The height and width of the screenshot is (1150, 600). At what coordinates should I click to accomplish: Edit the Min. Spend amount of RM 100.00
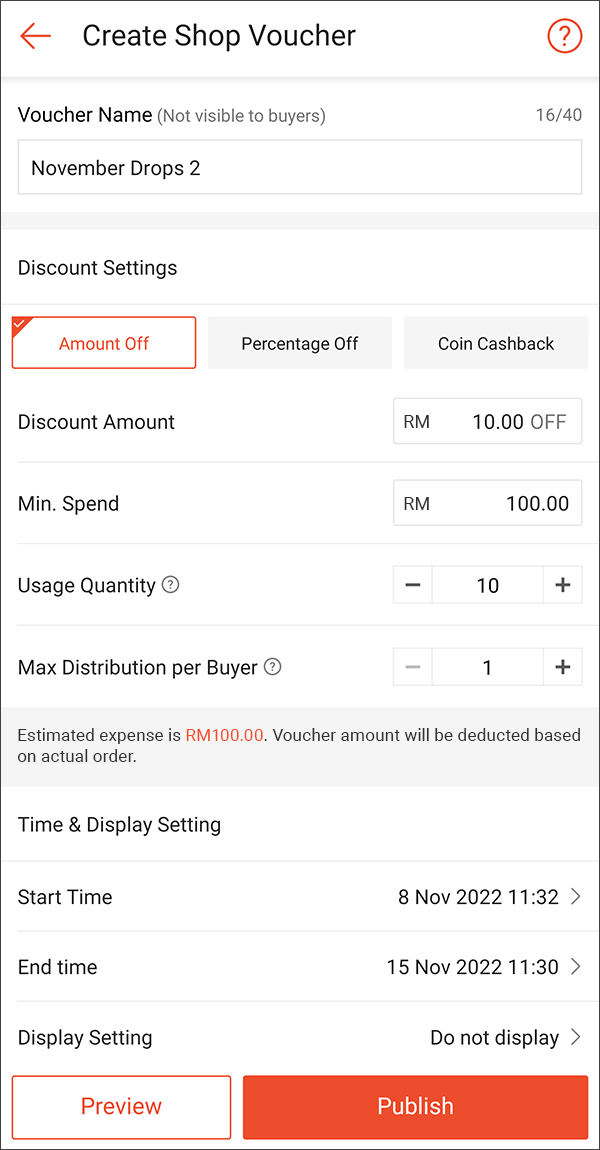pyautogui.click(x=487, y=503)
